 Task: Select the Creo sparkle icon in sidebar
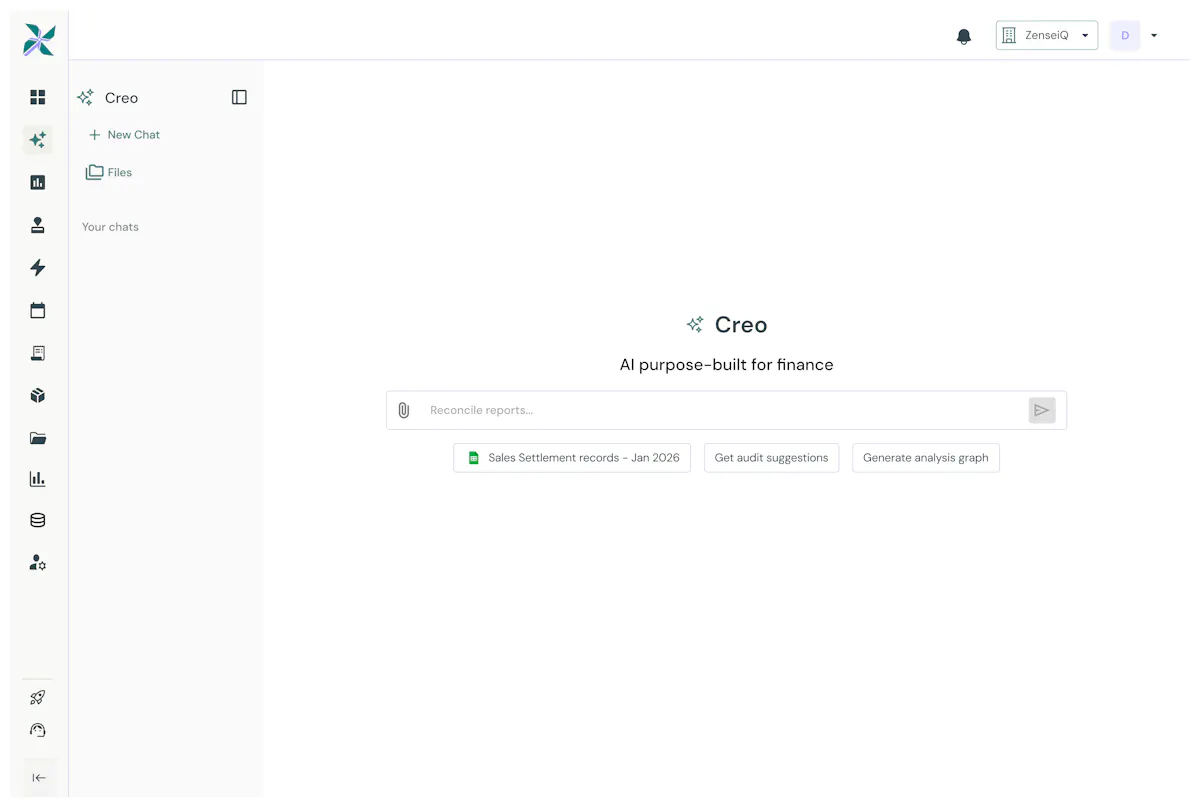point(38,140)
